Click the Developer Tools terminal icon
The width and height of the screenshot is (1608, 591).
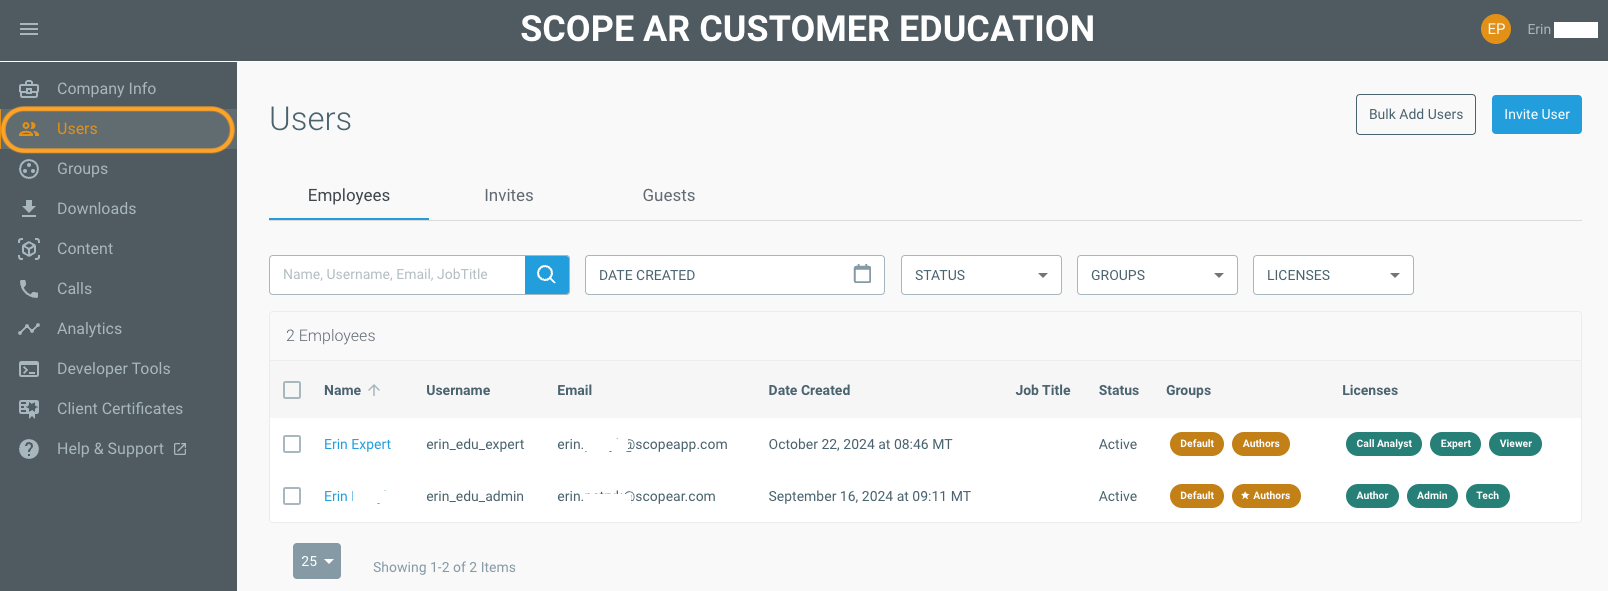pyautogui.click(x=29, y=369)
